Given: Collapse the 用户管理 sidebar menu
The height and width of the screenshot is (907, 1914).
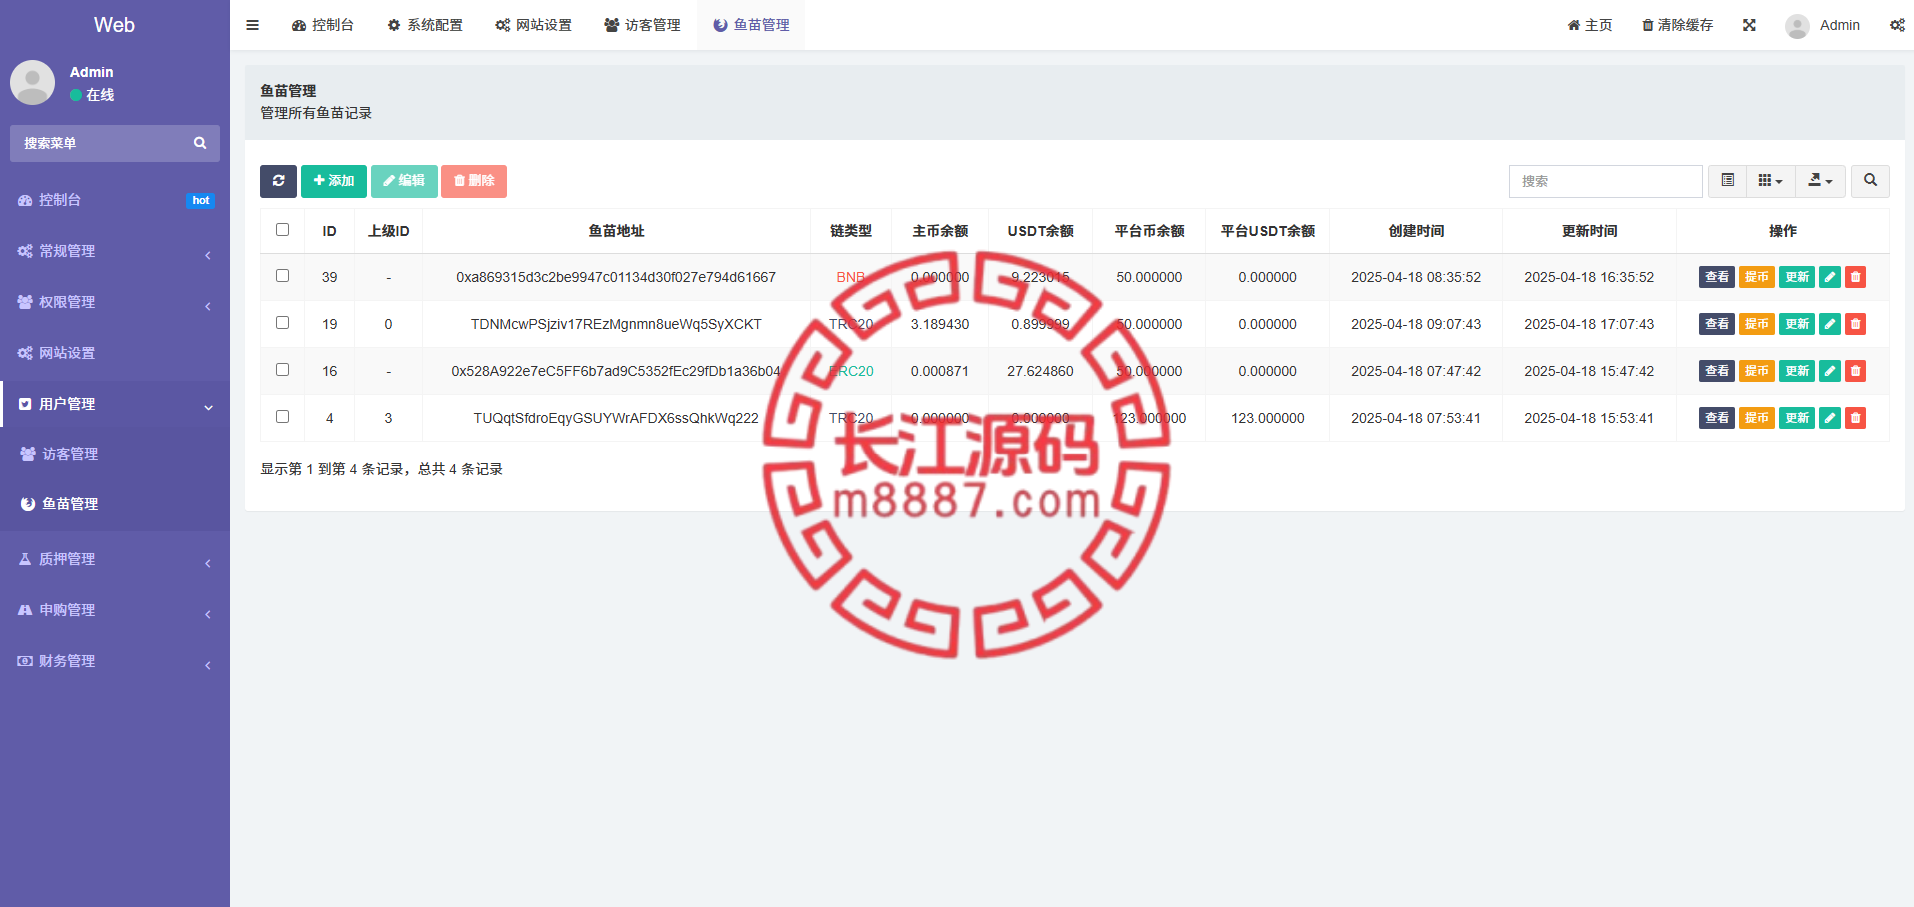Looking at the screenshot, I should point(115,404).
